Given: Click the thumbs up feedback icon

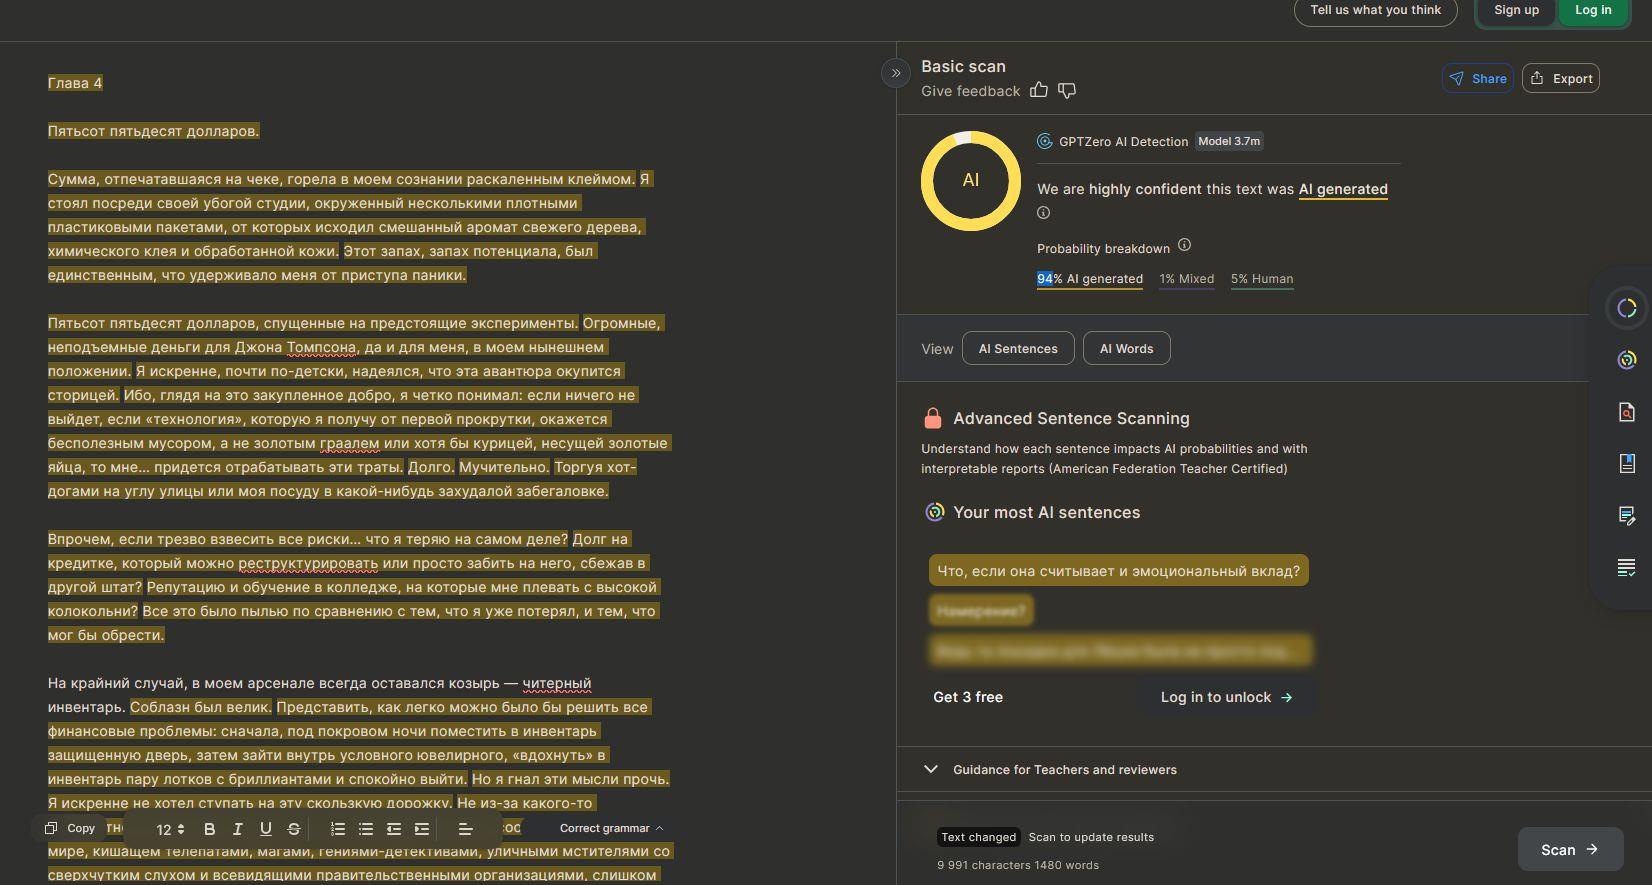Looking at the screenshot, I should pyautogui.click(x=1039, y=91).
